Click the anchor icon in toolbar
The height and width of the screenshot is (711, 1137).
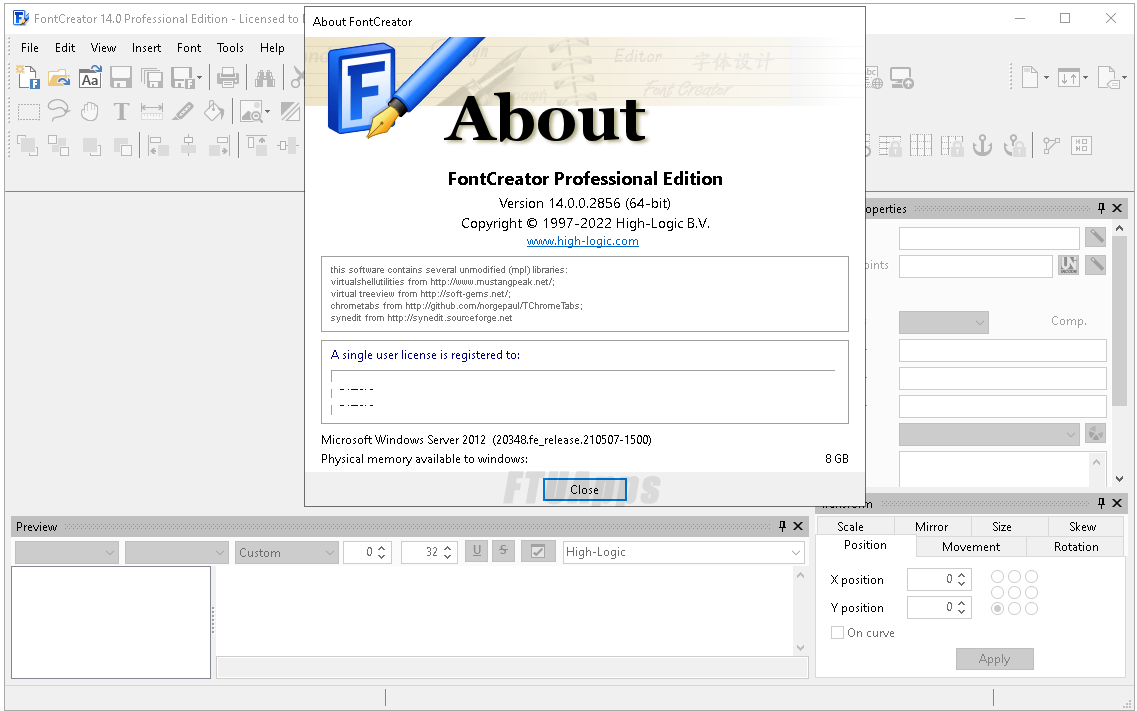pyautogui.click(x=982, y=146)
